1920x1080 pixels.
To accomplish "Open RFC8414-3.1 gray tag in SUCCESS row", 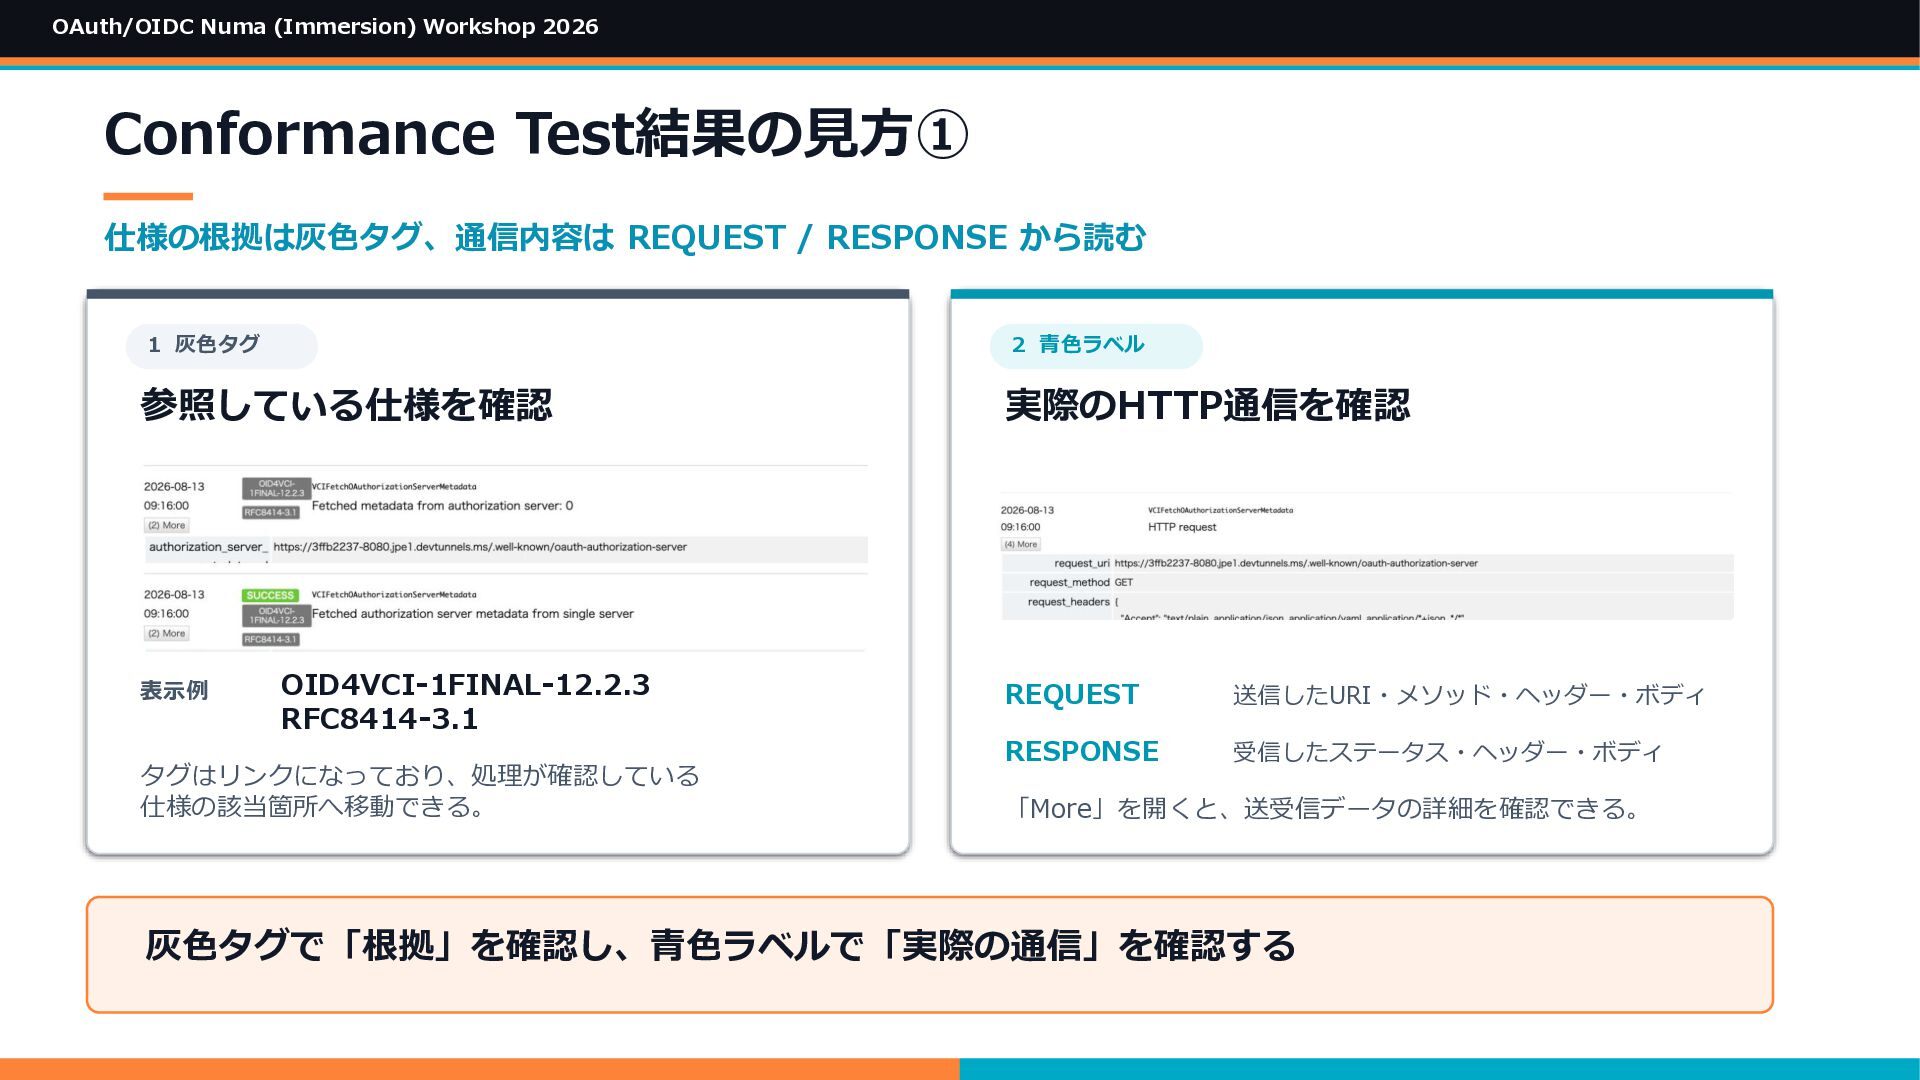I will (x=270, y=640).
